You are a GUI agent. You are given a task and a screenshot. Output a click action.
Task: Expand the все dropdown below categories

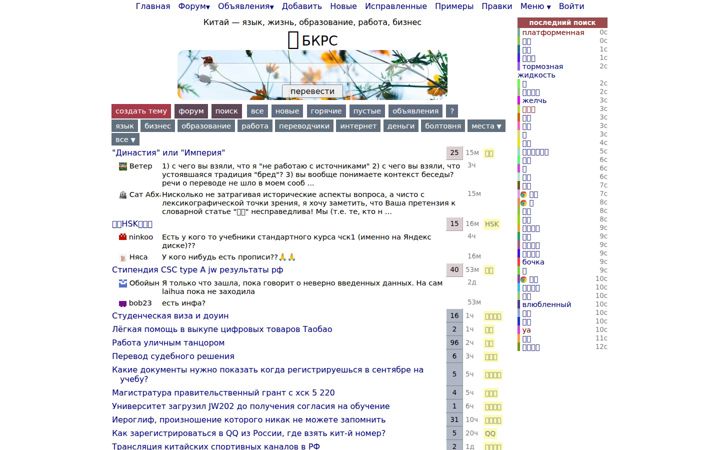pyautogui.click(x=125, y=140)
